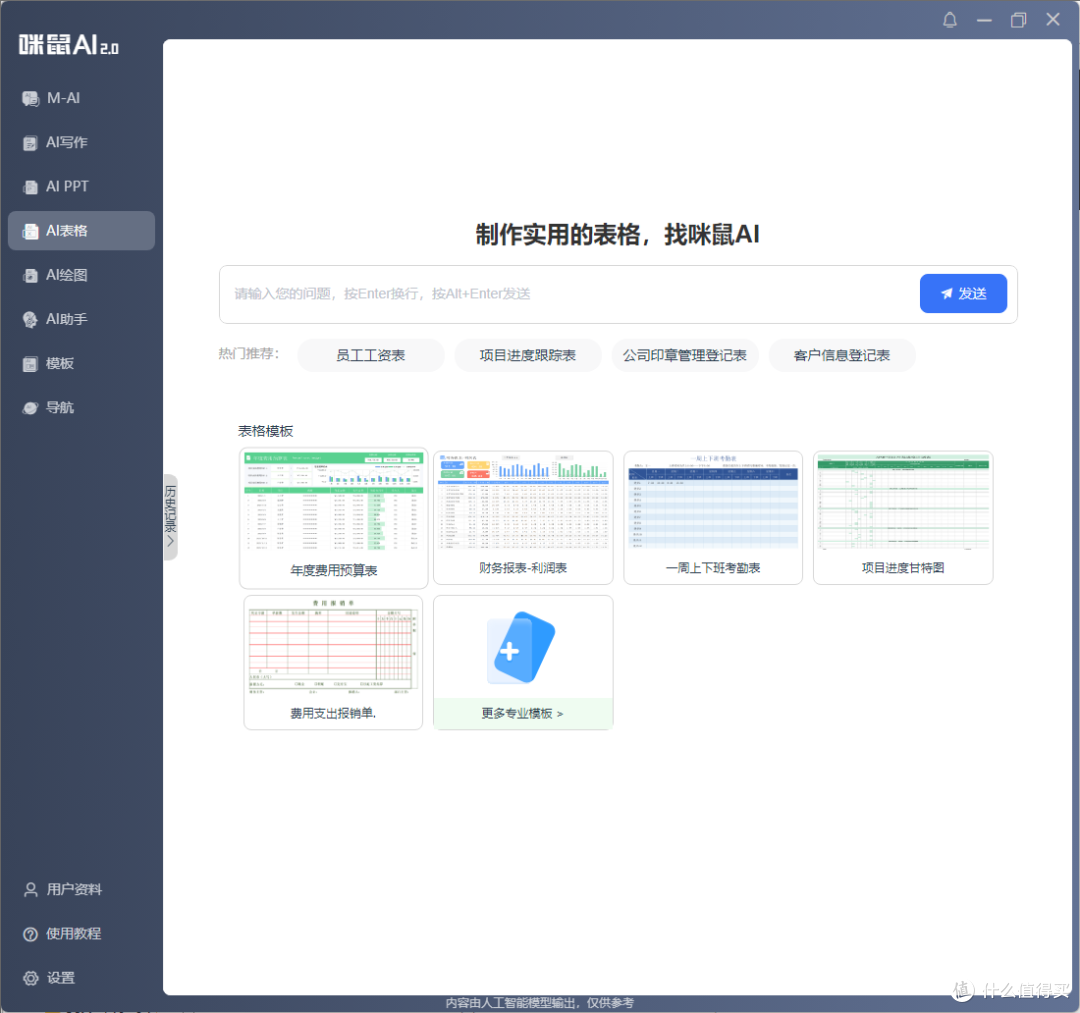Choose the 公司印章管理登记表 suggestion
Screen dimensions: 1080x1013
tap(685, 355)
